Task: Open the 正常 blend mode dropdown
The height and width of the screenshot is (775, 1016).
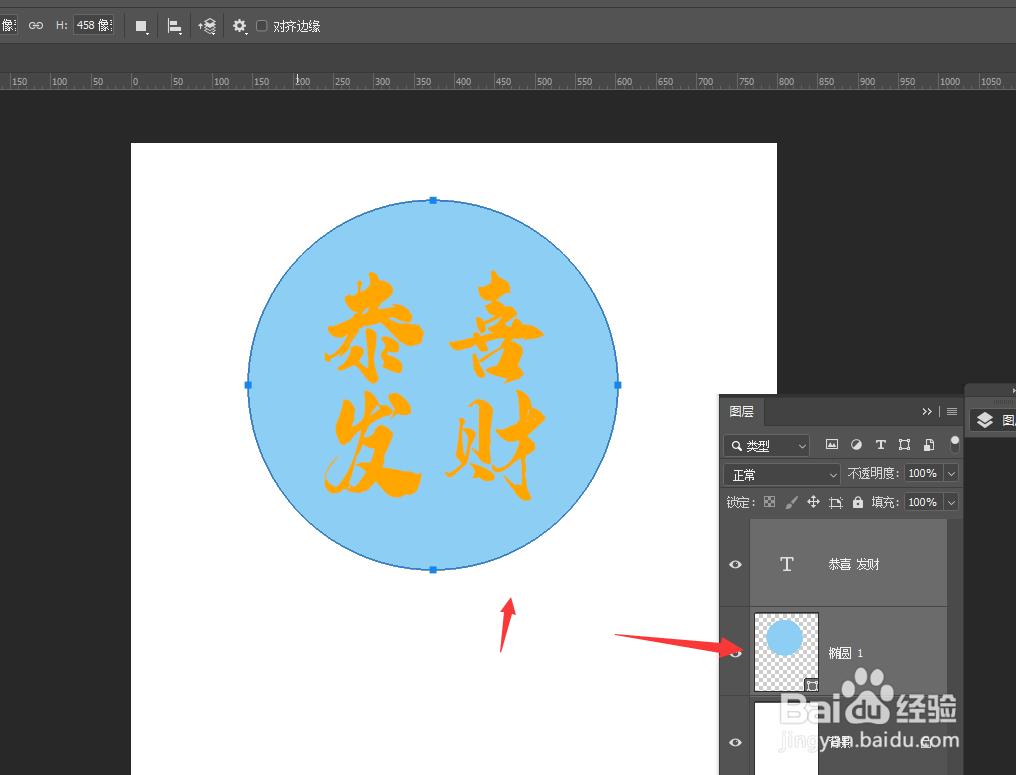Action: 781,475
